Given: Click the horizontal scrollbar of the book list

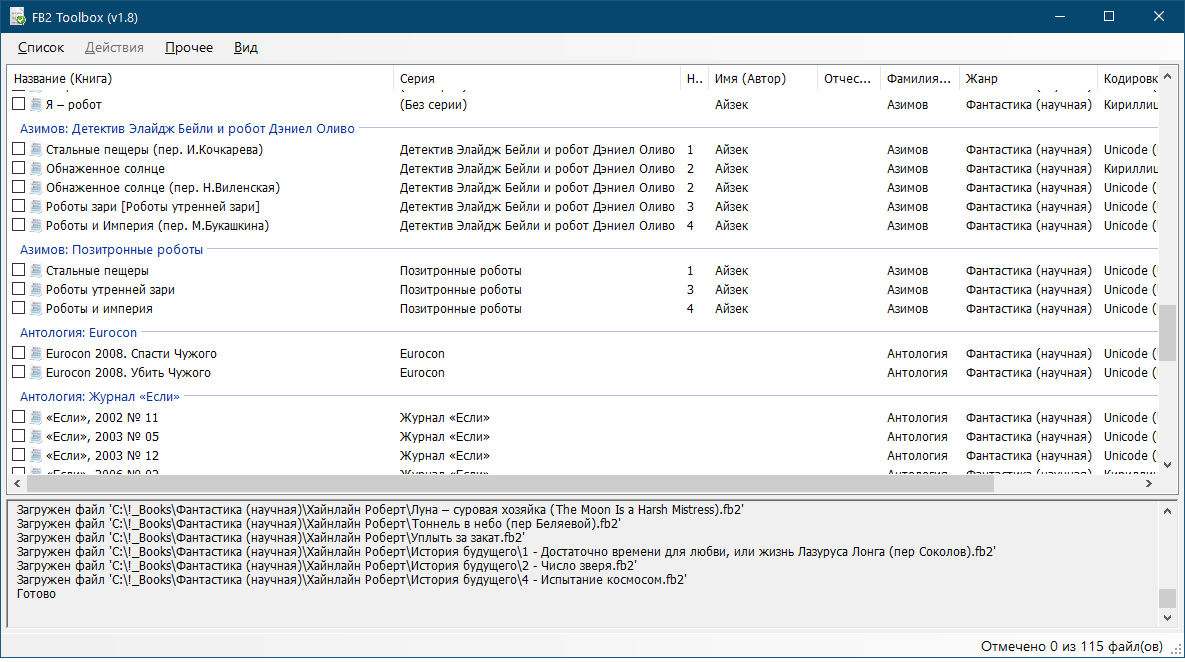Looking at the screenshot, I should pyautogui.click(x=500, y=483).
